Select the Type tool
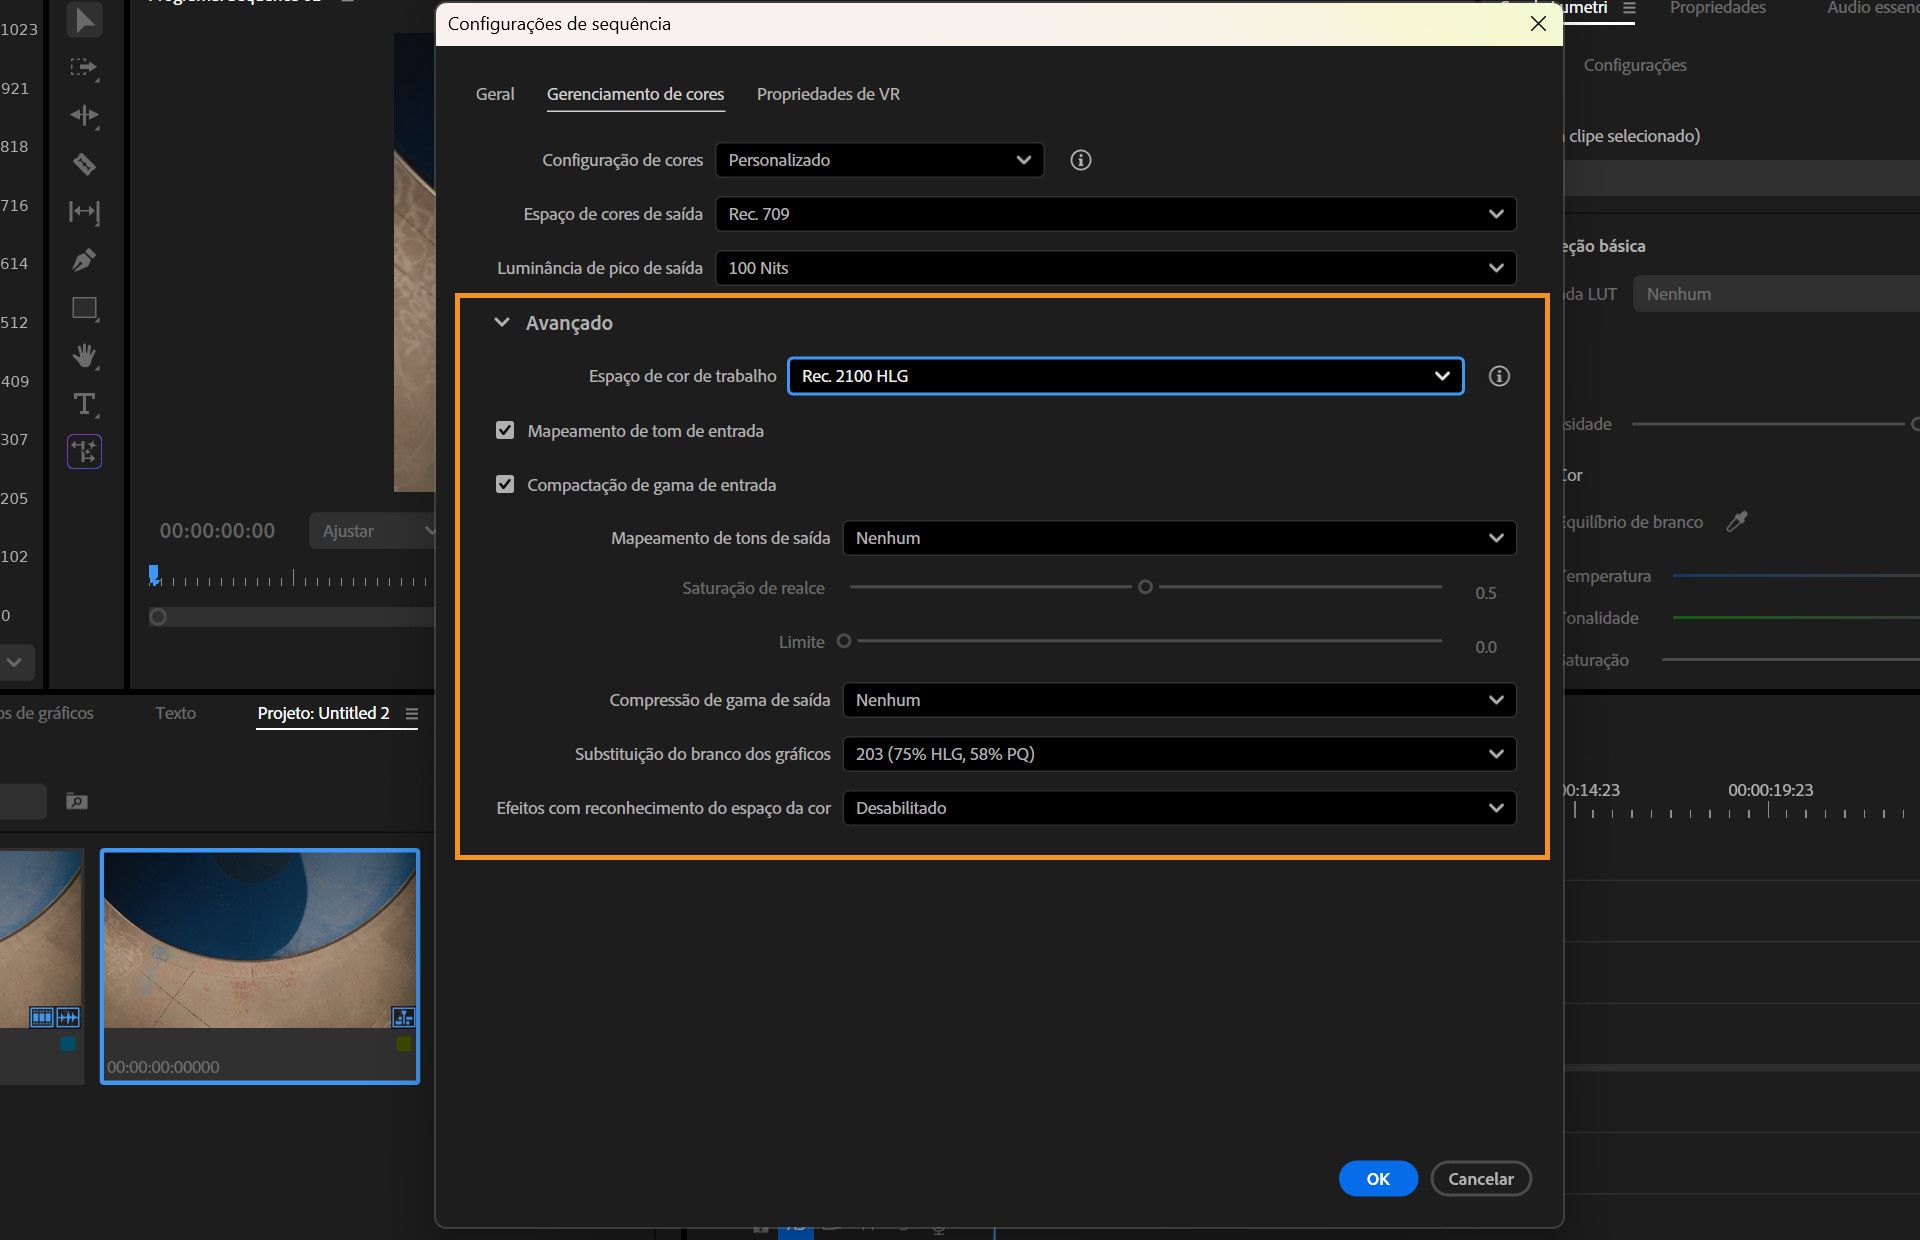 (85, 404)
